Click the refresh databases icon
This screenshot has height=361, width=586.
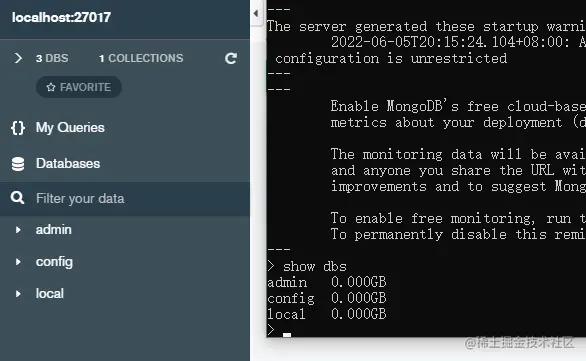(231, 58)
